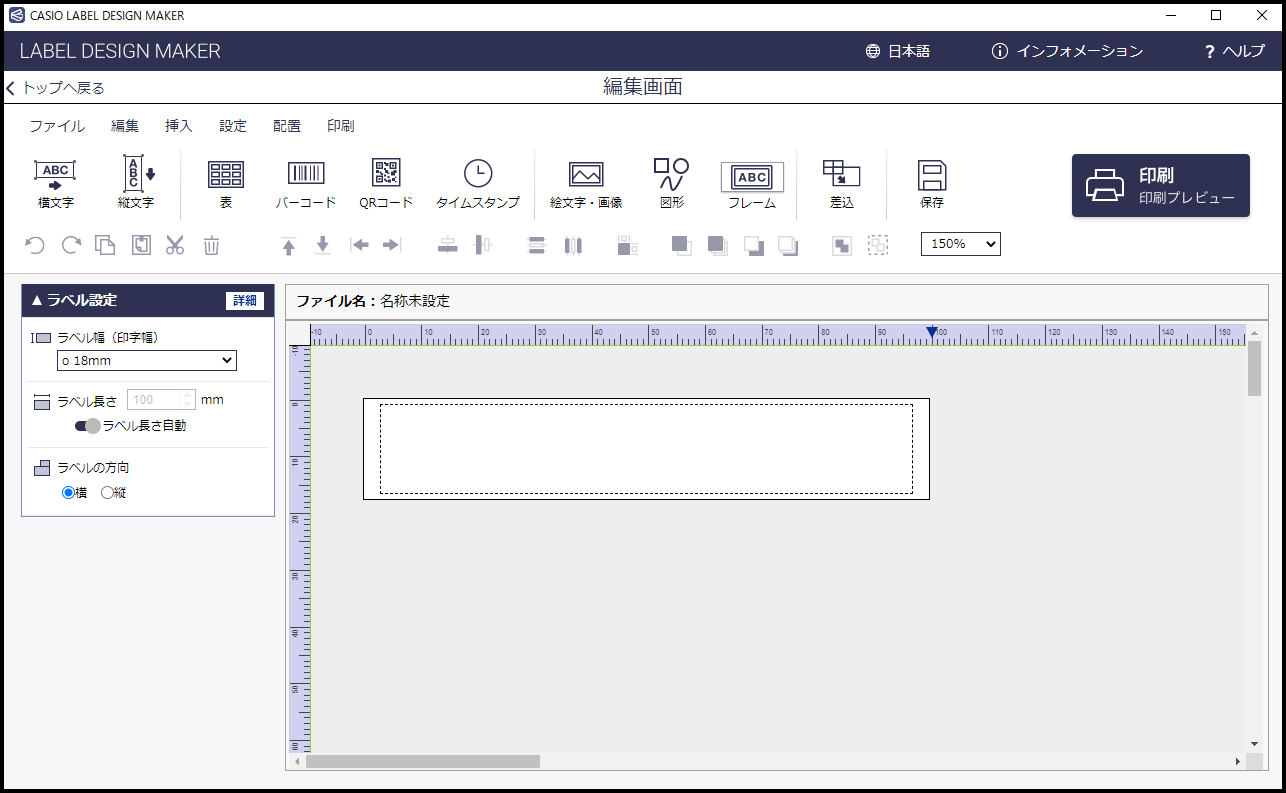Image resolution: width=1286 pixels, height=793 pixels.
Task: Open the label width 18mm dropdown
Action: coord(147,360)
